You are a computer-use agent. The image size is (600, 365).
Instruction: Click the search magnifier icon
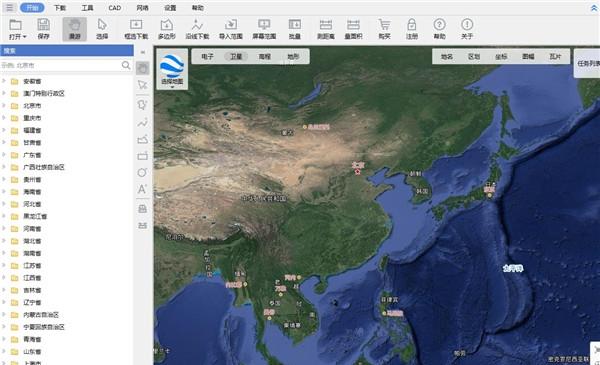tap(126, 65)
